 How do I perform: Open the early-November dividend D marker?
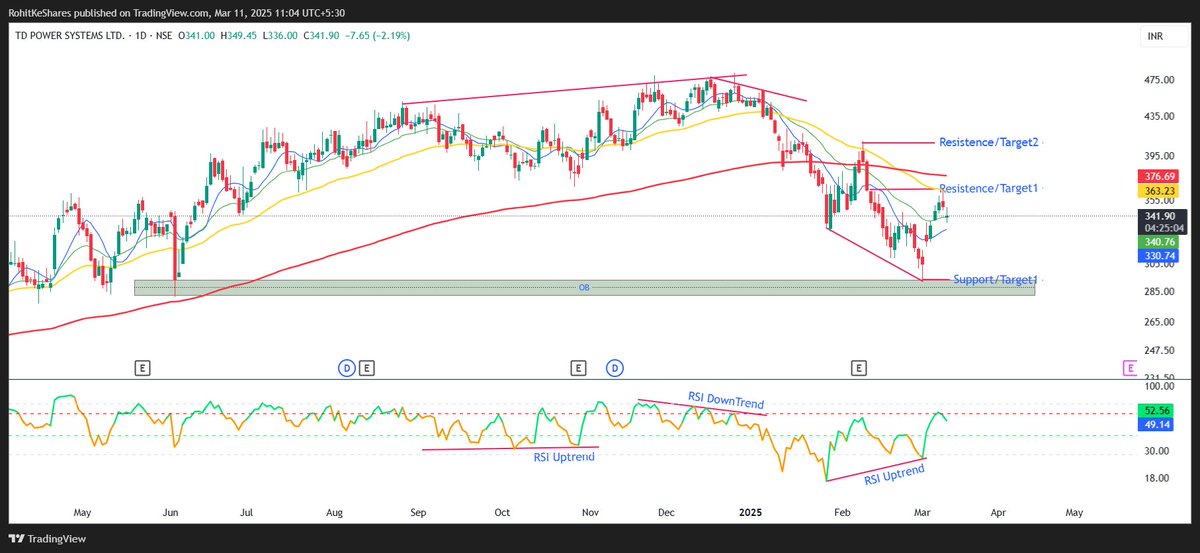point(613,368)
